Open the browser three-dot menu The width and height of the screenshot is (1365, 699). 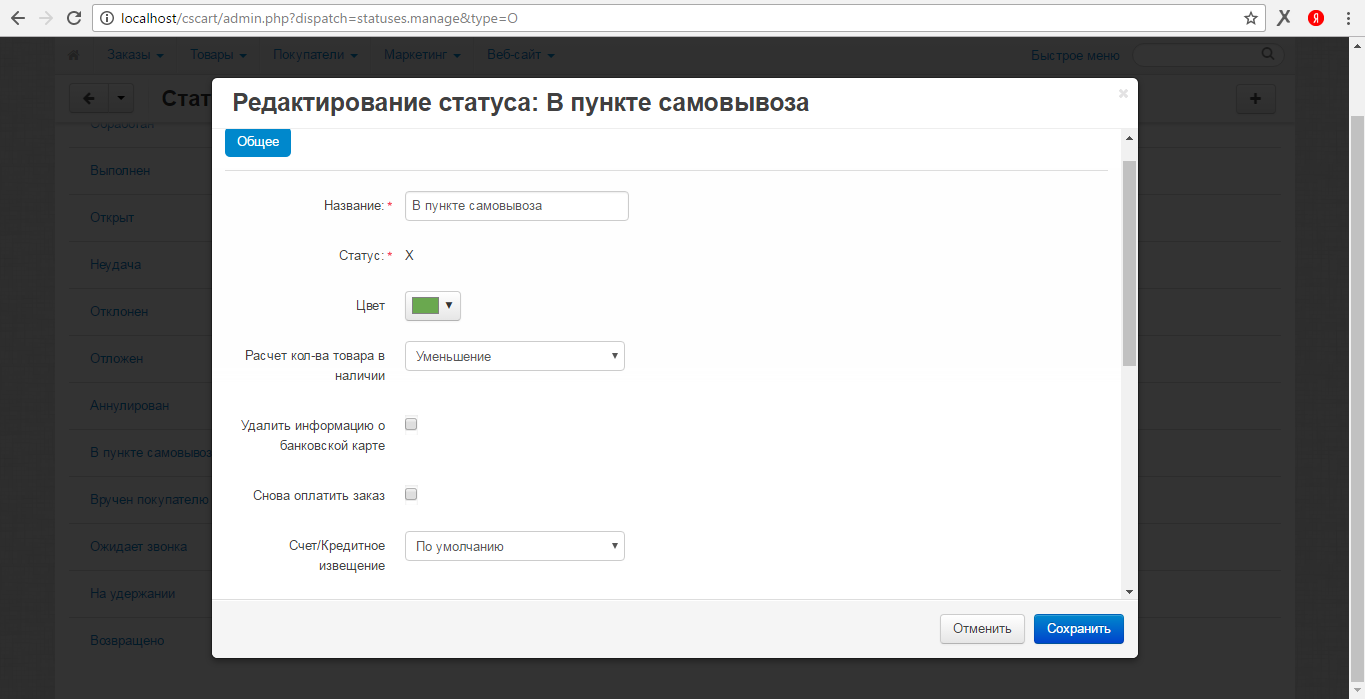pos(1348,18)
